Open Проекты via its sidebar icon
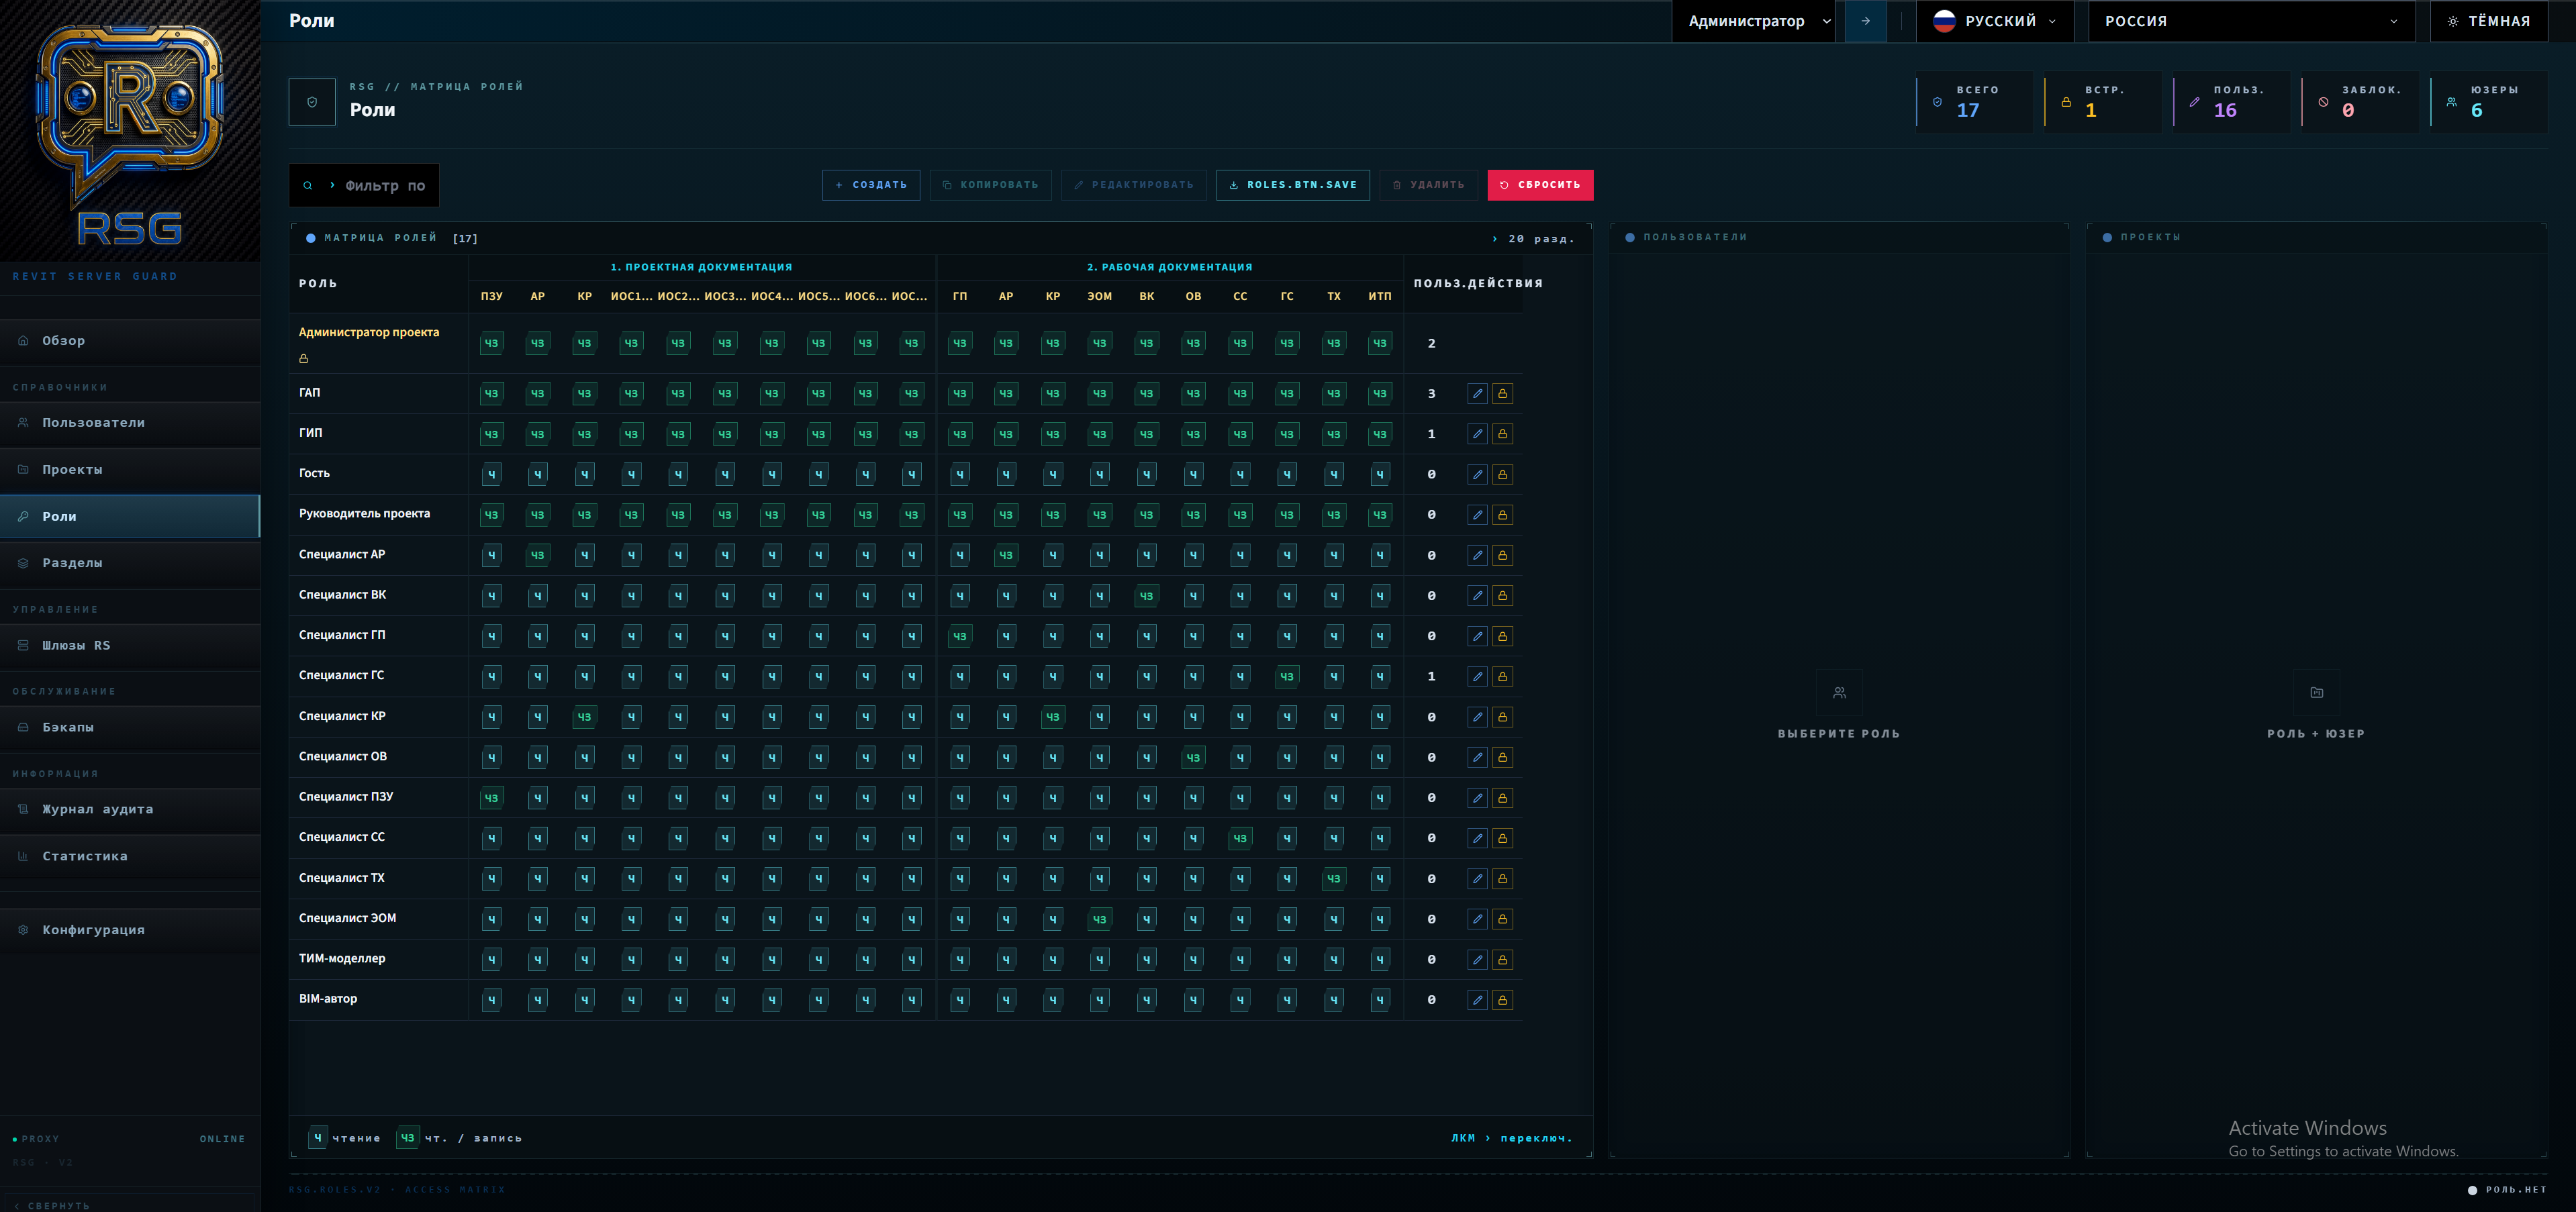 tap(23, 469)
